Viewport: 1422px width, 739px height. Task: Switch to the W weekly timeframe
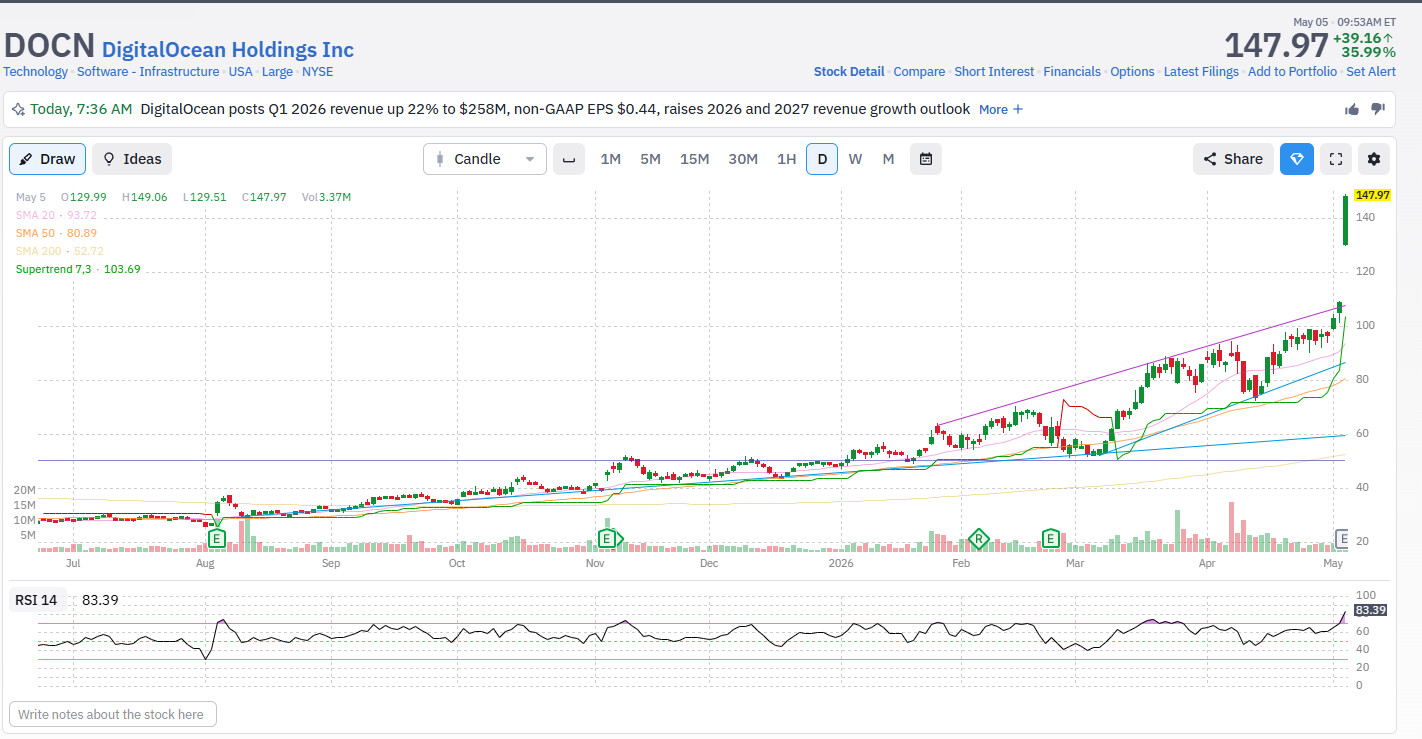[x=855, y=159]
